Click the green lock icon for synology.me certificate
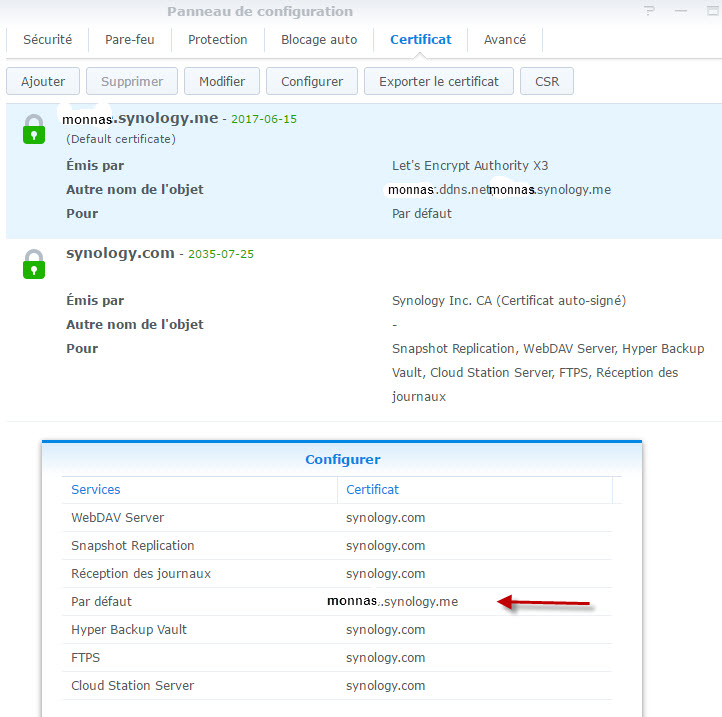Viewport: 722px width, 717px height. (34, 129)
